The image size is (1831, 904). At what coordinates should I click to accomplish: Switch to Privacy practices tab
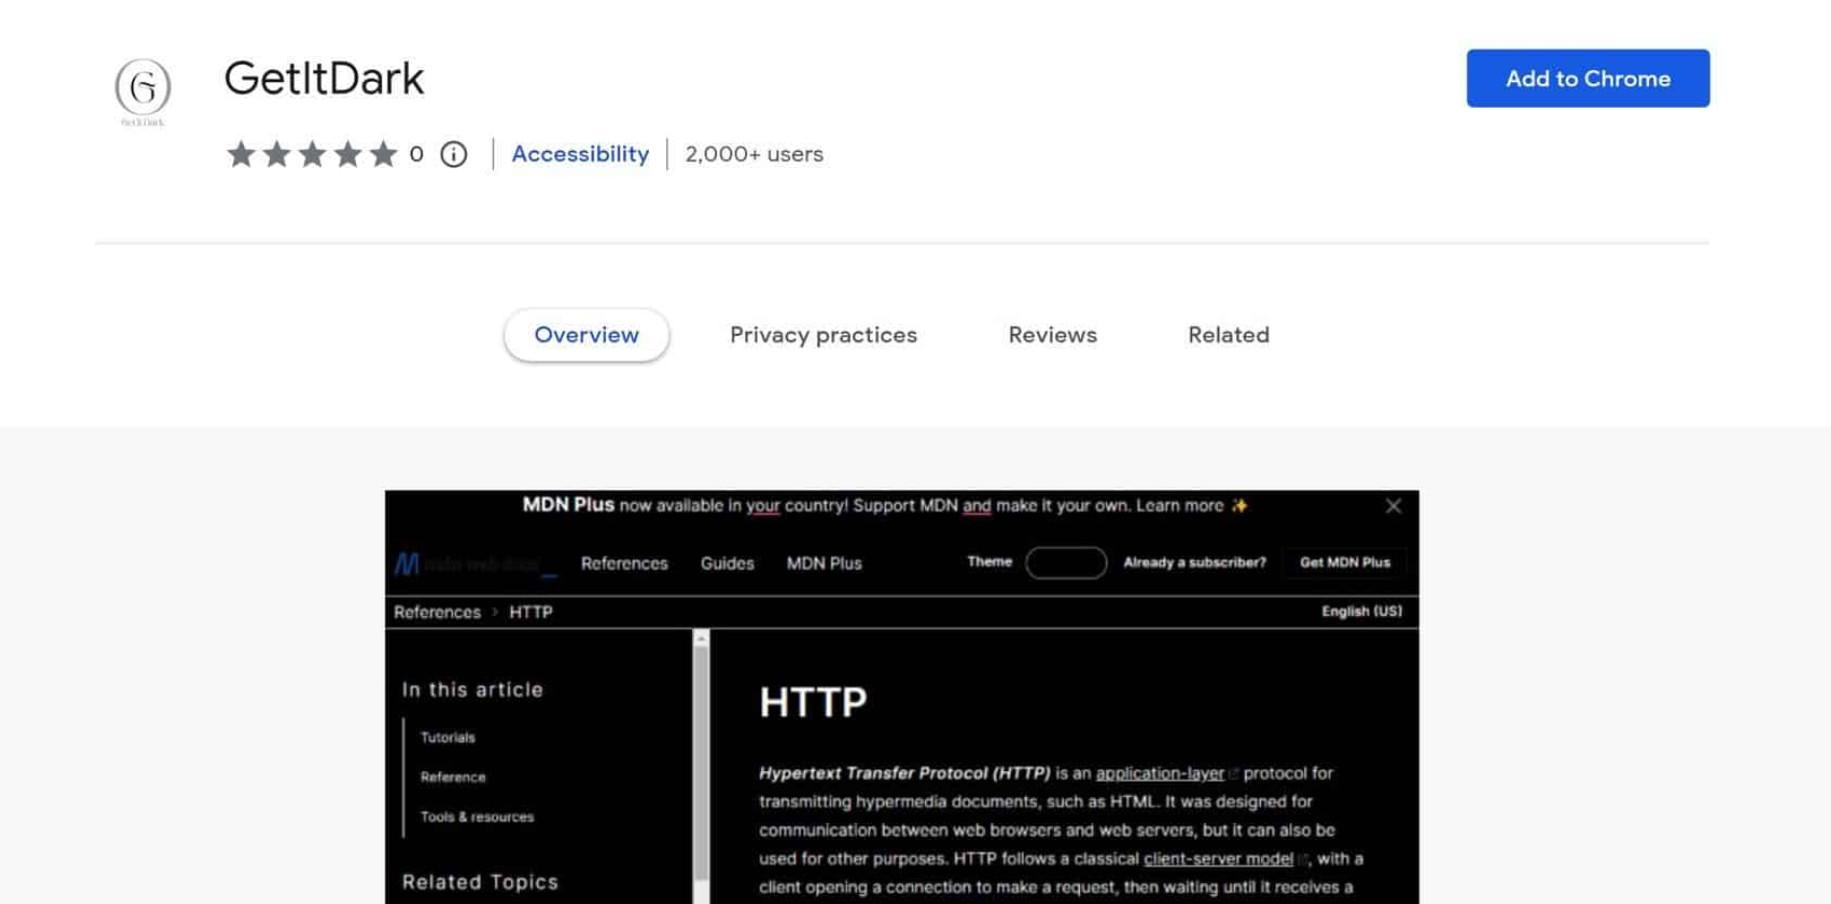coord(823,335)
